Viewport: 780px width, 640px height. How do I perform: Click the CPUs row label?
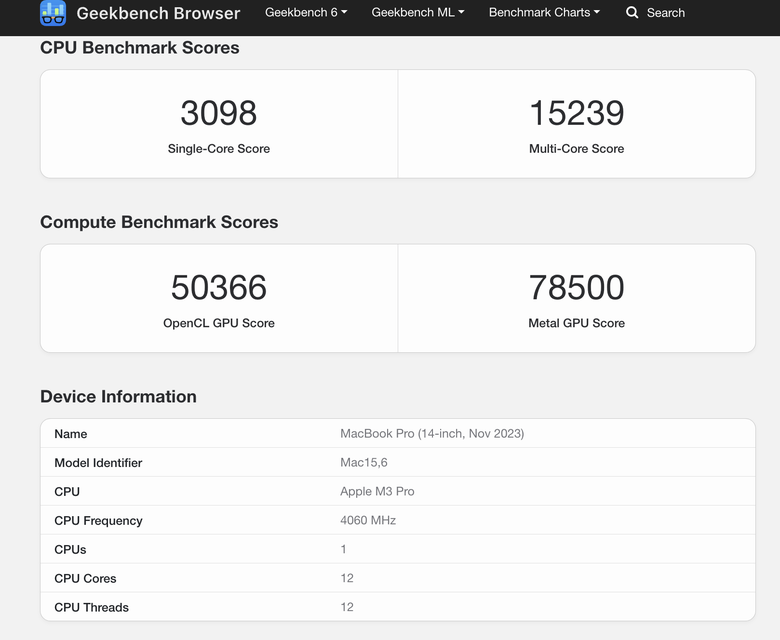pos(70,549)
